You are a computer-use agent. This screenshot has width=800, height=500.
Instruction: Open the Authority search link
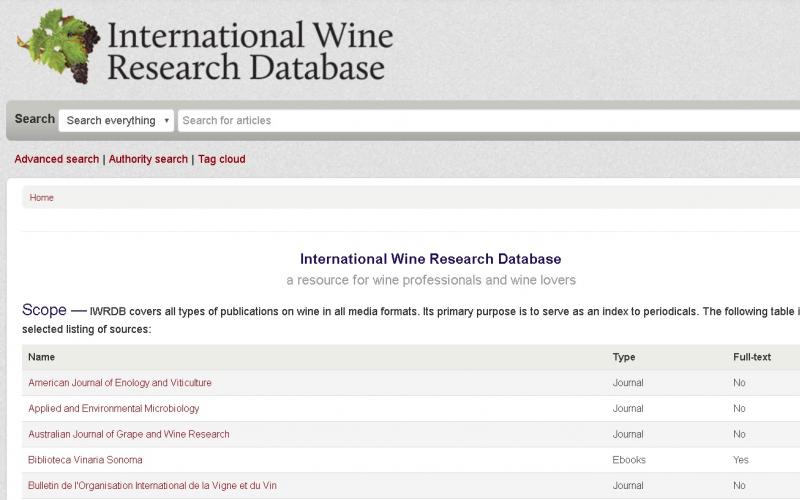click(x=148, y=159)
